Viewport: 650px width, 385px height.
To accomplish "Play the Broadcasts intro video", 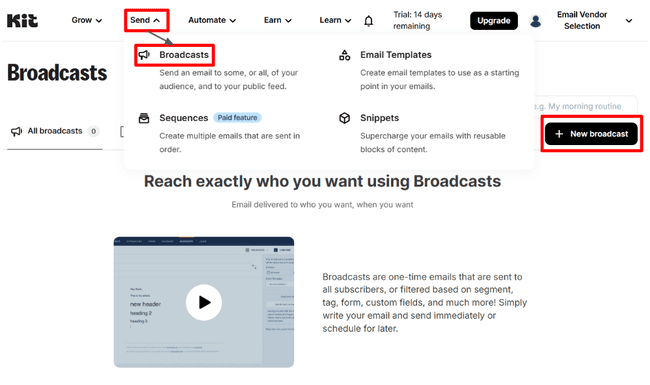I will coord(204,302).
